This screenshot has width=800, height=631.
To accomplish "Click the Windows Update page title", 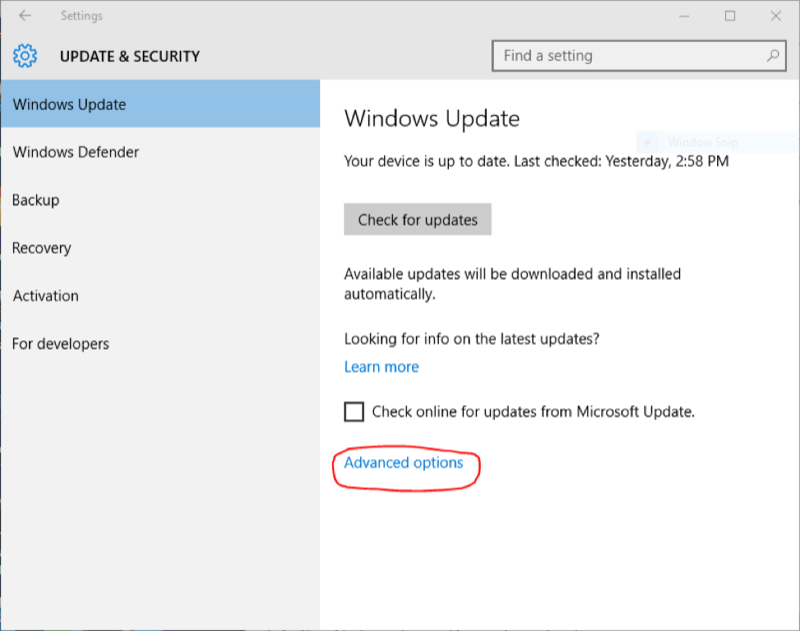I will [x=432, y=118].
